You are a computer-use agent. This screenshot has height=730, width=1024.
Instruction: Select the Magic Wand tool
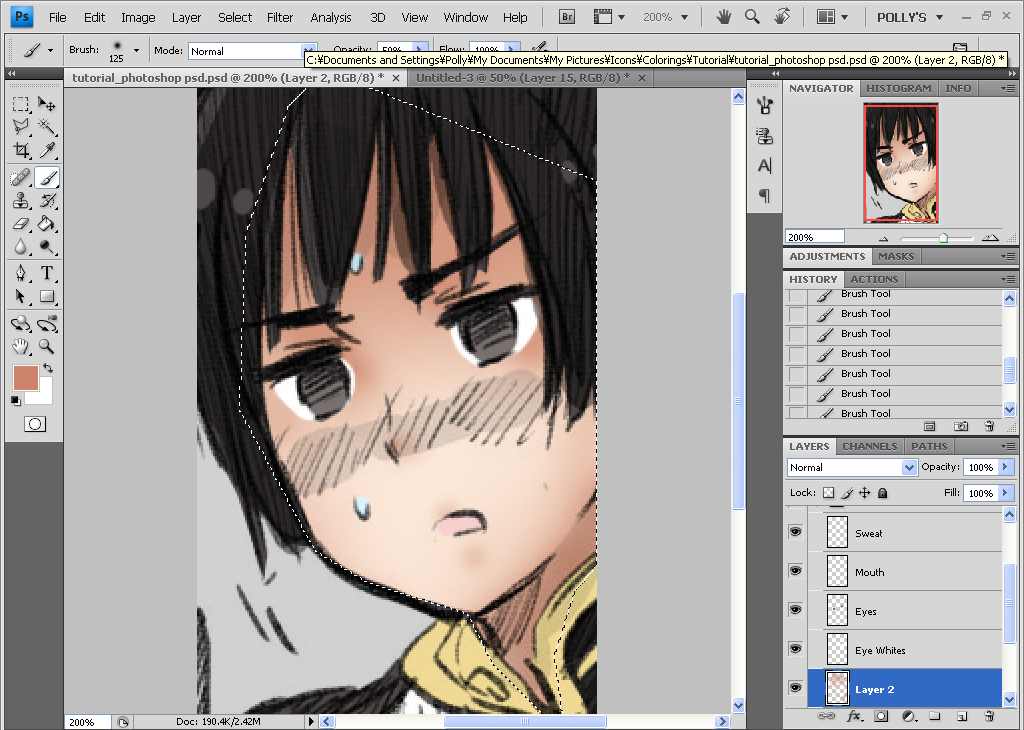coord(46,126)
